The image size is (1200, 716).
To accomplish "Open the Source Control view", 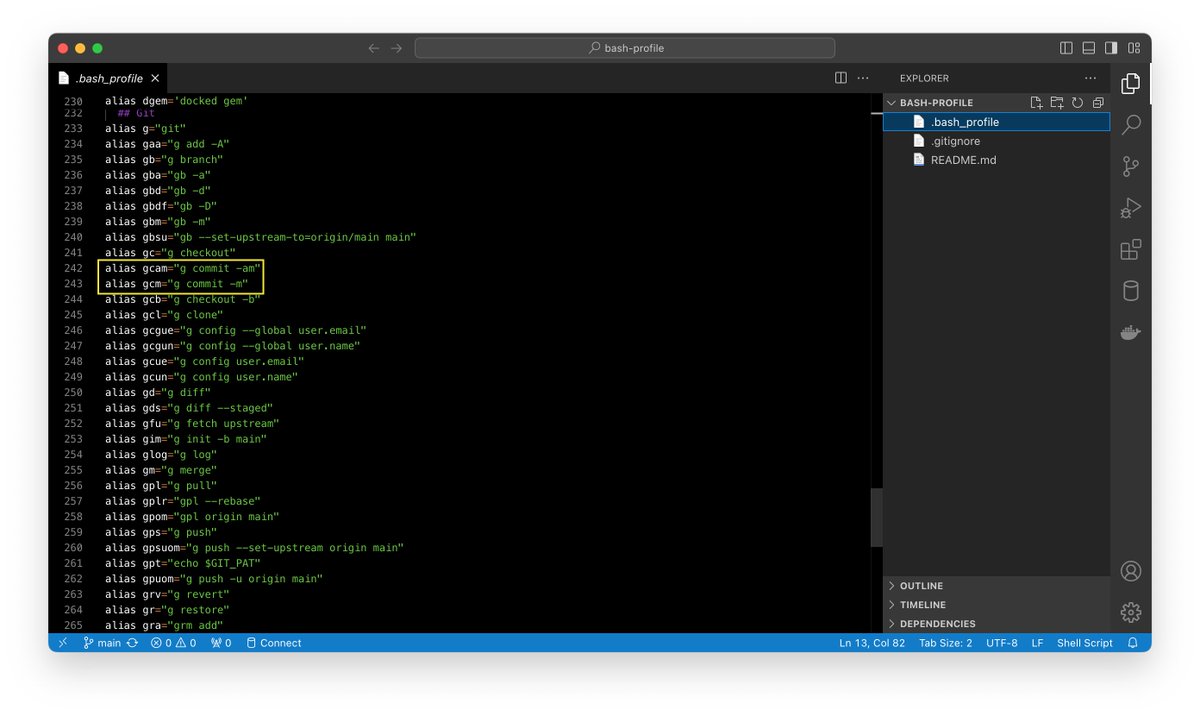I will pyautogui.click(x=1131, y=166).
